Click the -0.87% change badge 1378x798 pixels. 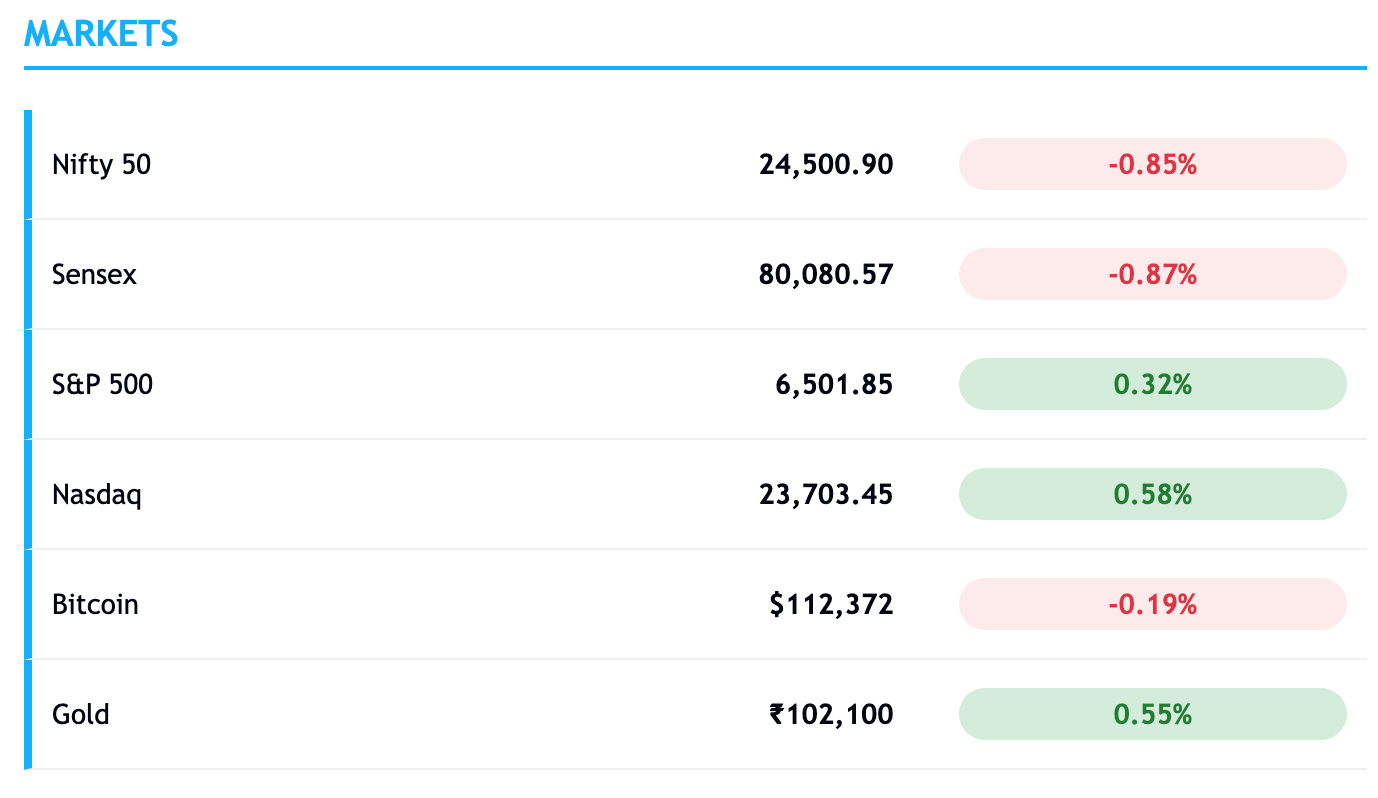pyautogui.click(x=1153, y=274)
